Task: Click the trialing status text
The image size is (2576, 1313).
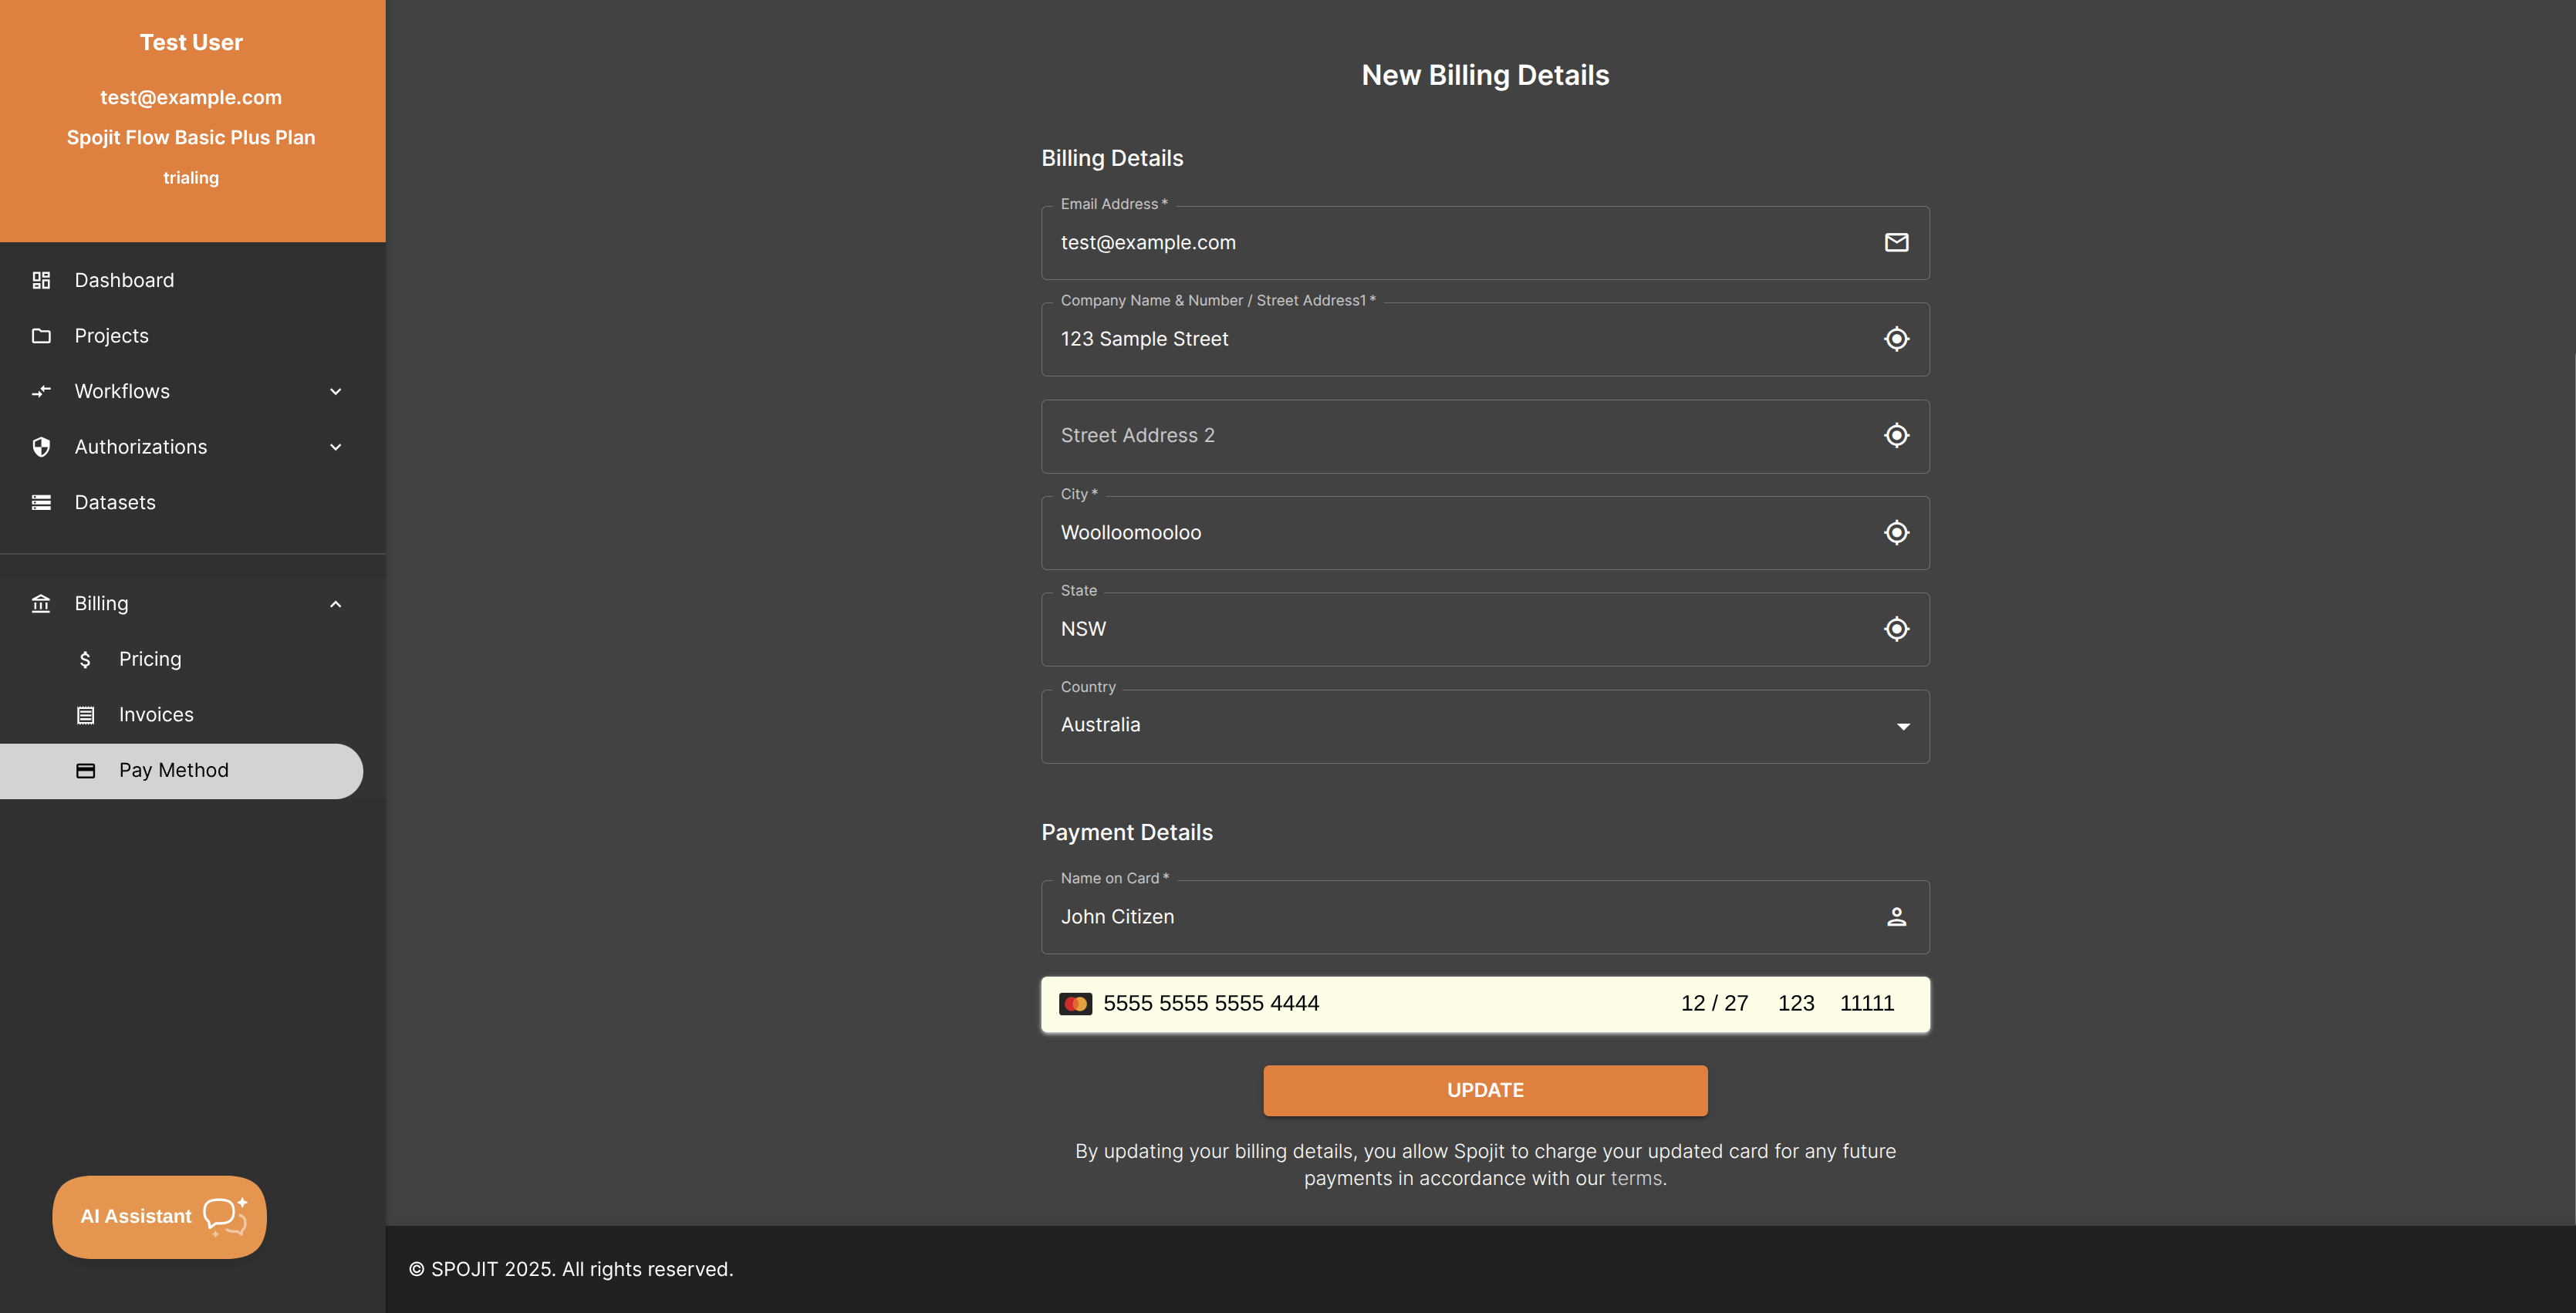Action: tap(191, 178)
